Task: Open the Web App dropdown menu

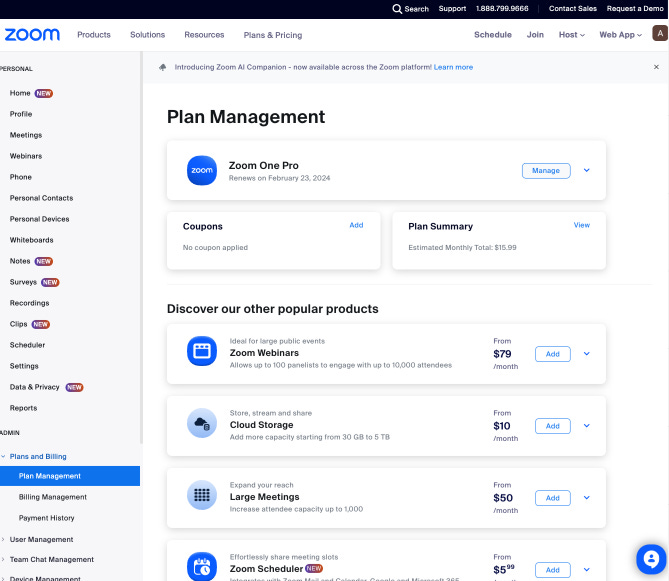Action: pos(620,35)
